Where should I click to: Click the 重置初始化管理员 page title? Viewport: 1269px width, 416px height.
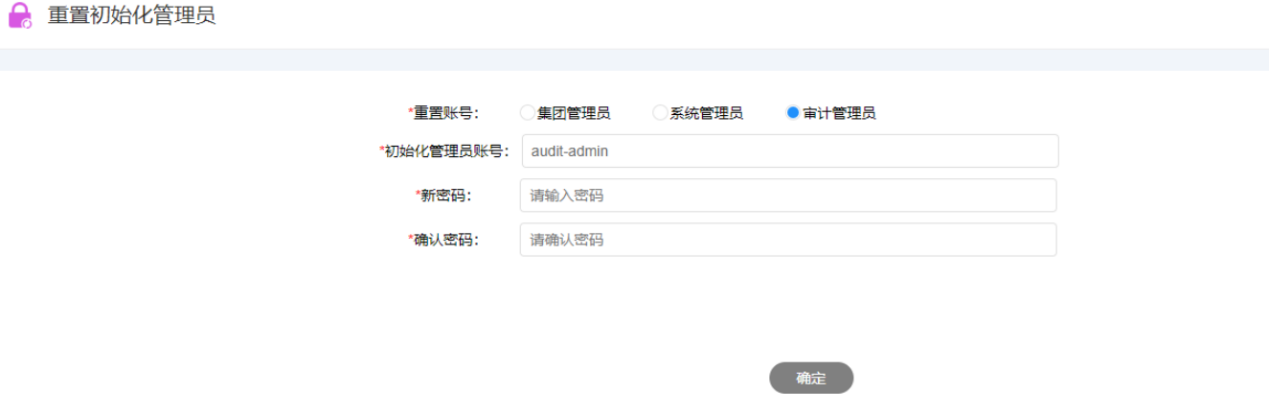[131, 16]
